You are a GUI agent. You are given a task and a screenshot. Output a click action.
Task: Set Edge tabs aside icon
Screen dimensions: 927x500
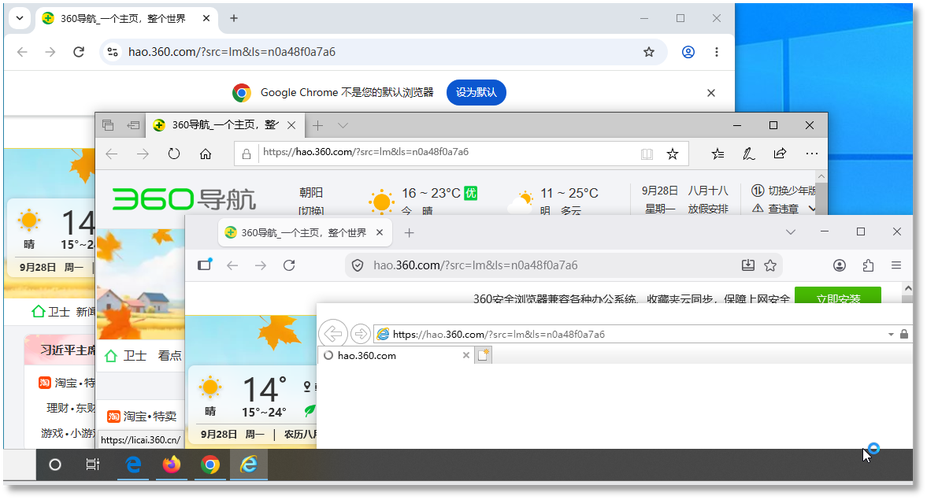point(133,125)
